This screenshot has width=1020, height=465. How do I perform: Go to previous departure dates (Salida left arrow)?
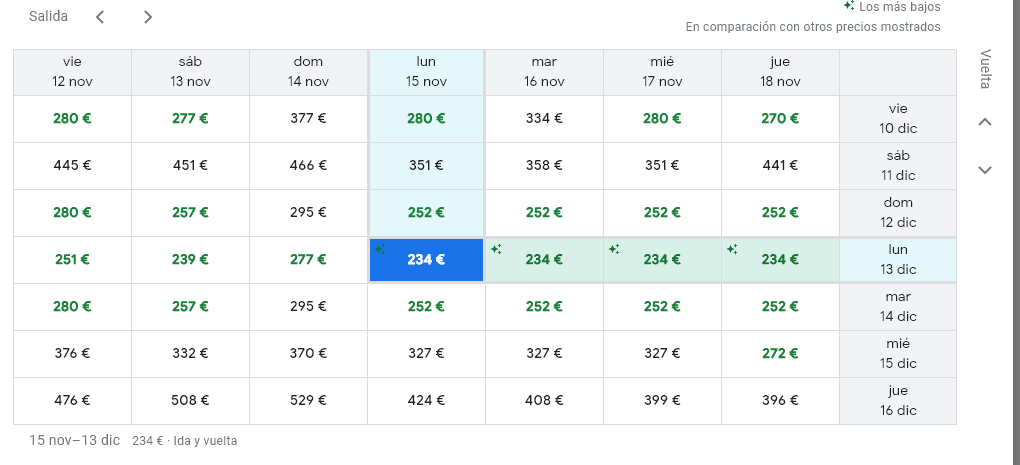100,17
